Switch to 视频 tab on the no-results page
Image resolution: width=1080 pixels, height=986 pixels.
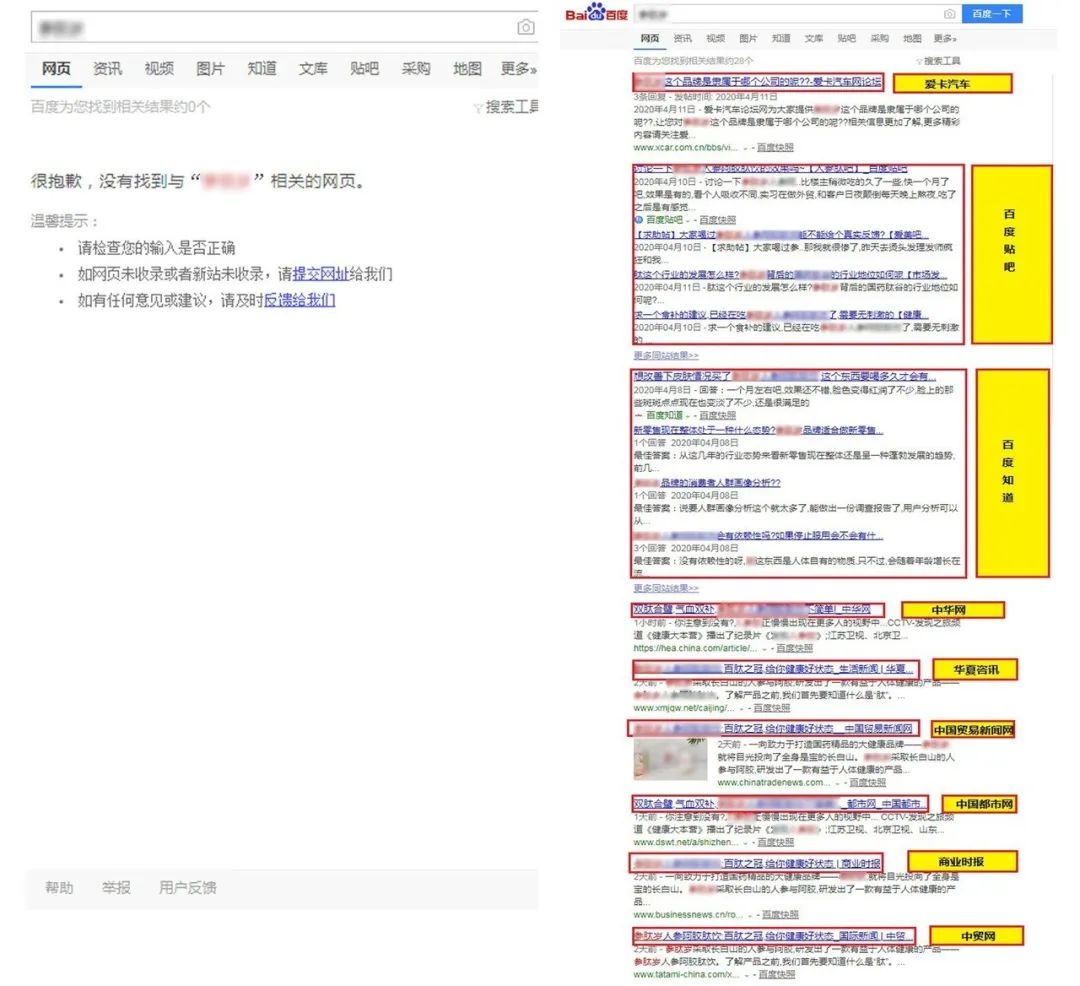pyautogui.click(x=159, y=69)
